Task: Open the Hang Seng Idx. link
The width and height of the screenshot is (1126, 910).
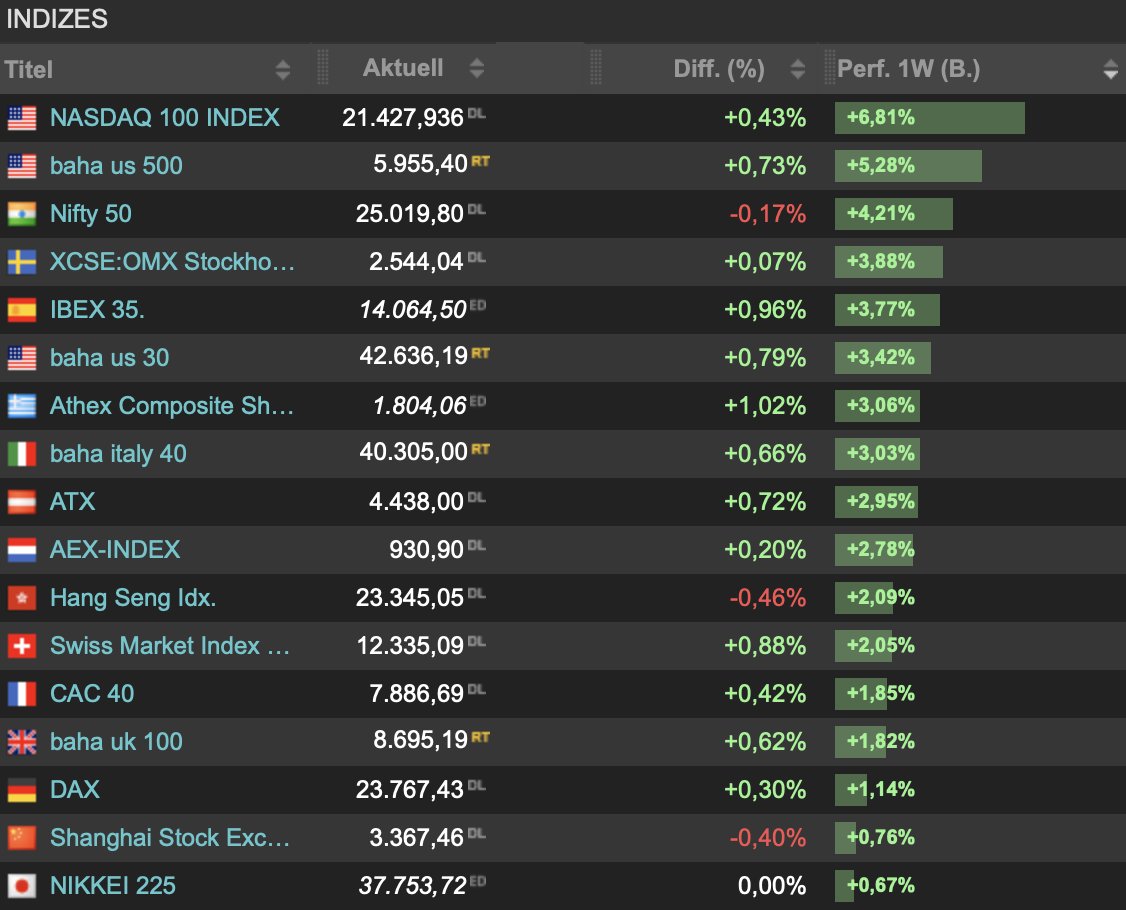Action: [x=133, y=598]
